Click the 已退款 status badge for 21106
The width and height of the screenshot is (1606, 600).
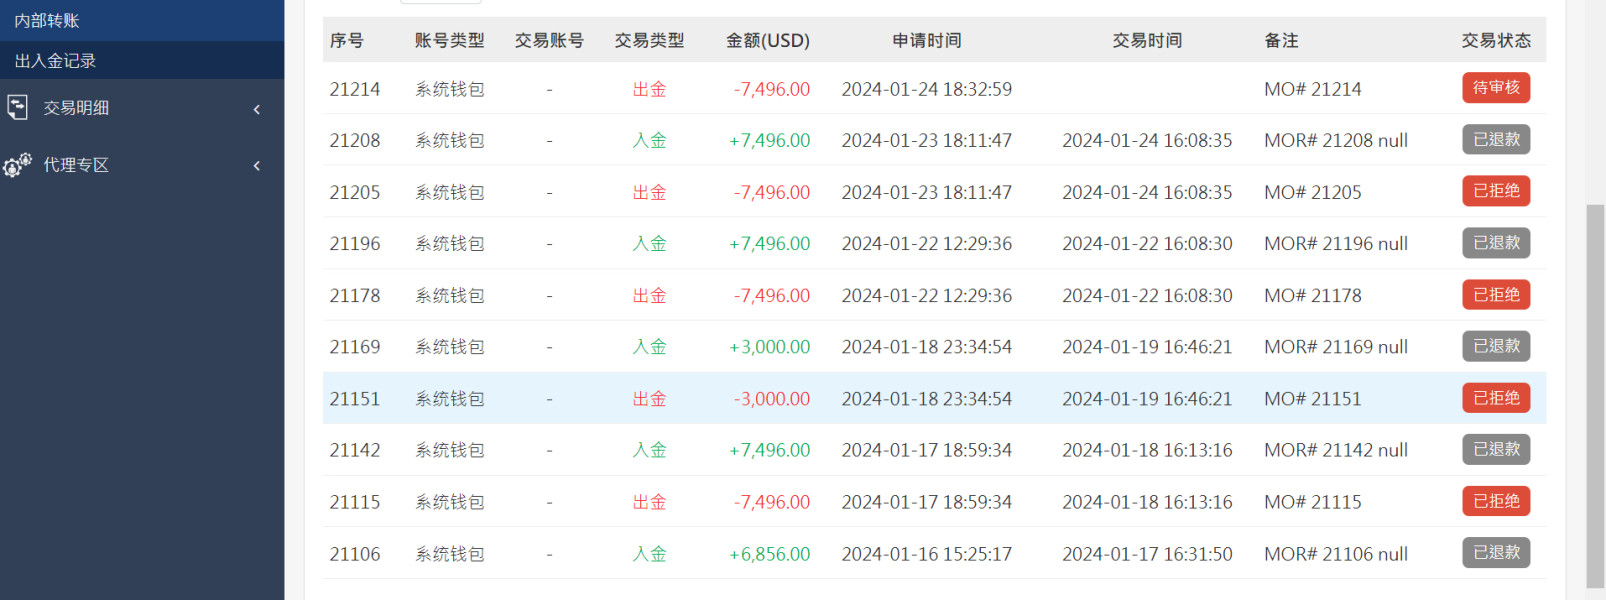click(x=1496, y=553)
